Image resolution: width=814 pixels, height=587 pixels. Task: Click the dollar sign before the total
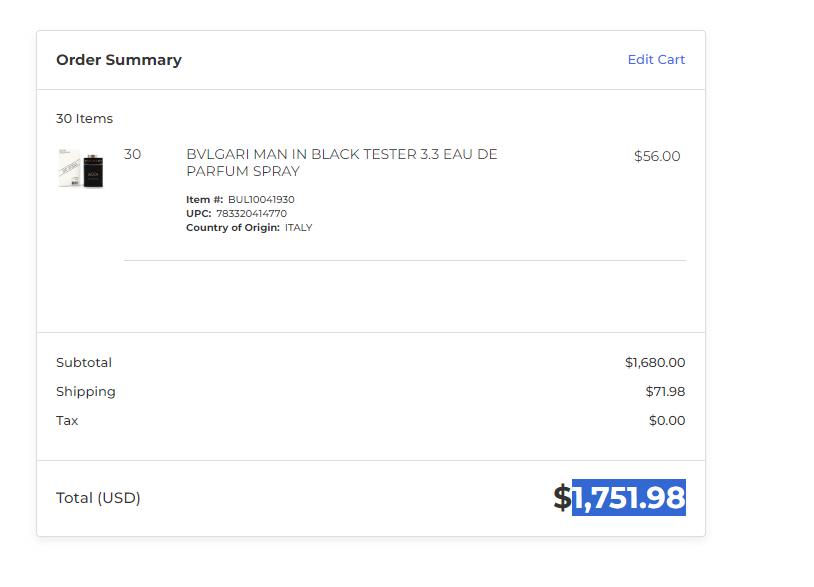[562, 497]
